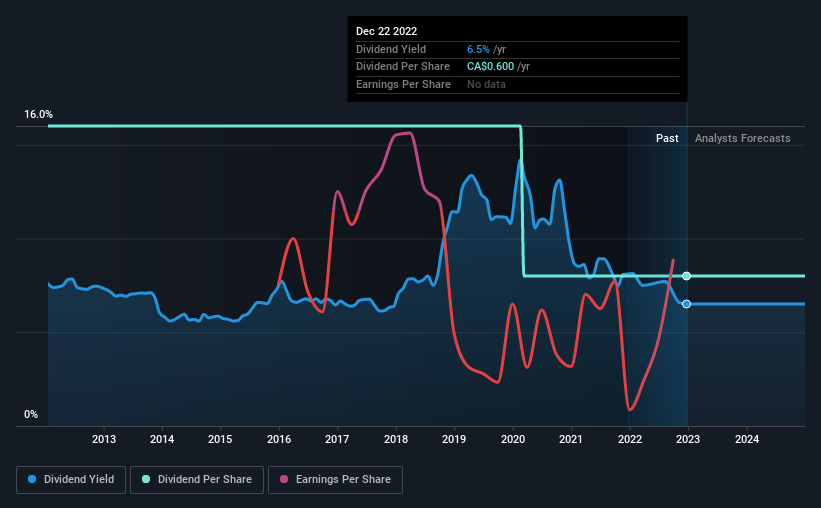Click the 2022 x-axis label
The height and width of the screenshot is (508, 821).
tap(630, 439)
